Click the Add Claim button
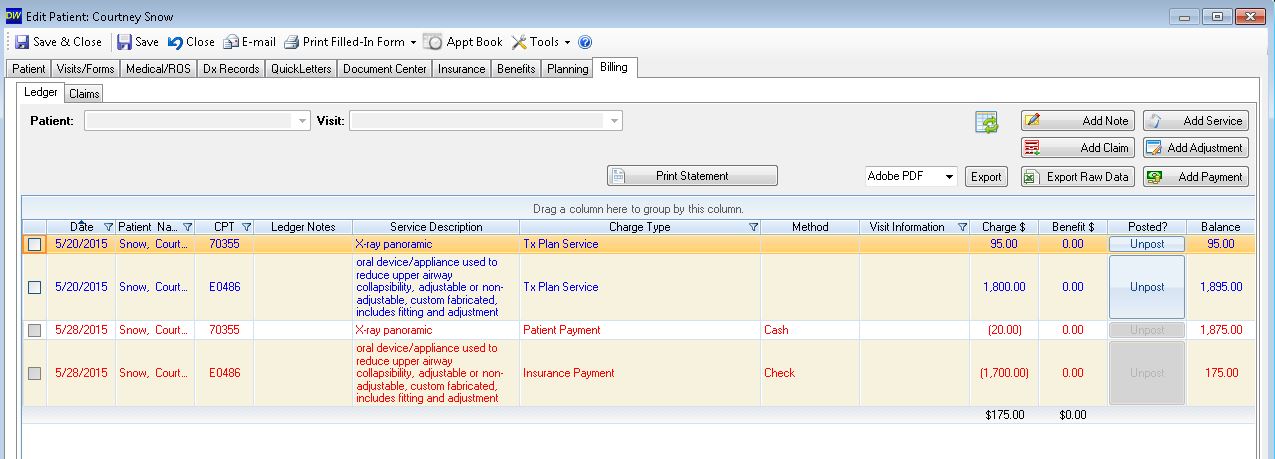The width and height of the screenshot is (1275, 459). point(1077,148)
